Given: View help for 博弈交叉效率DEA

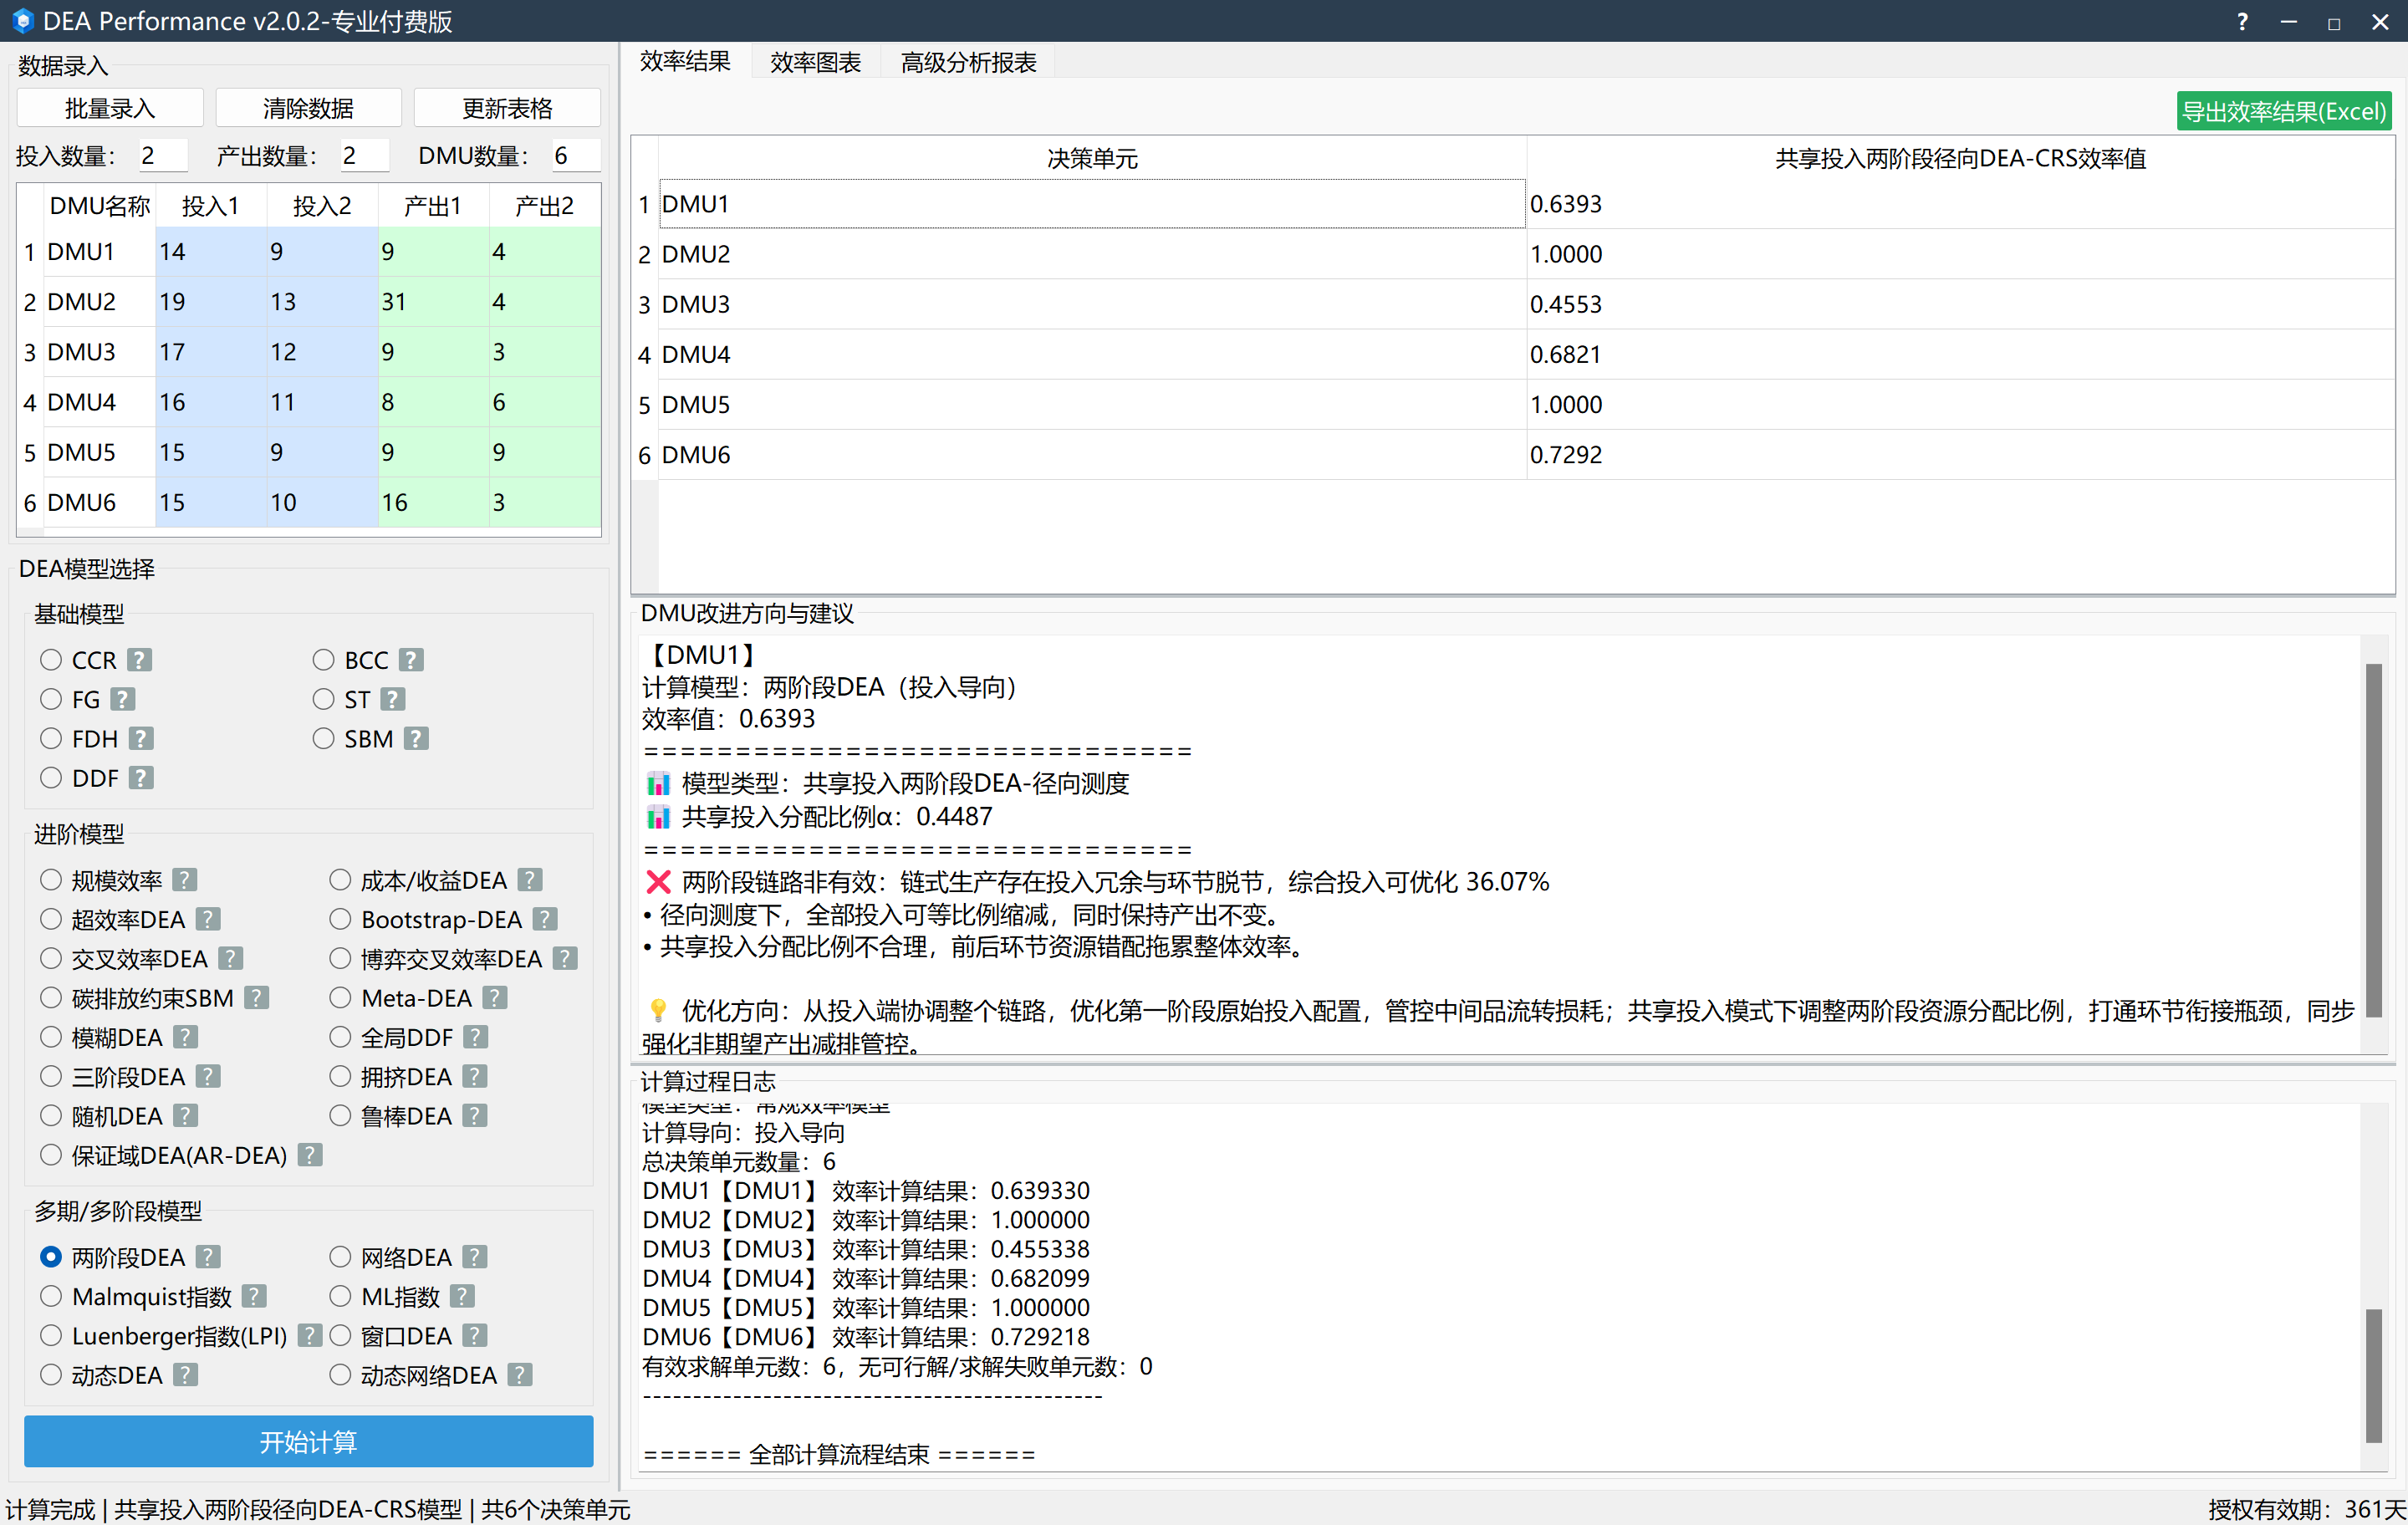Looking at the screenshot, I should tap(565, 959).
